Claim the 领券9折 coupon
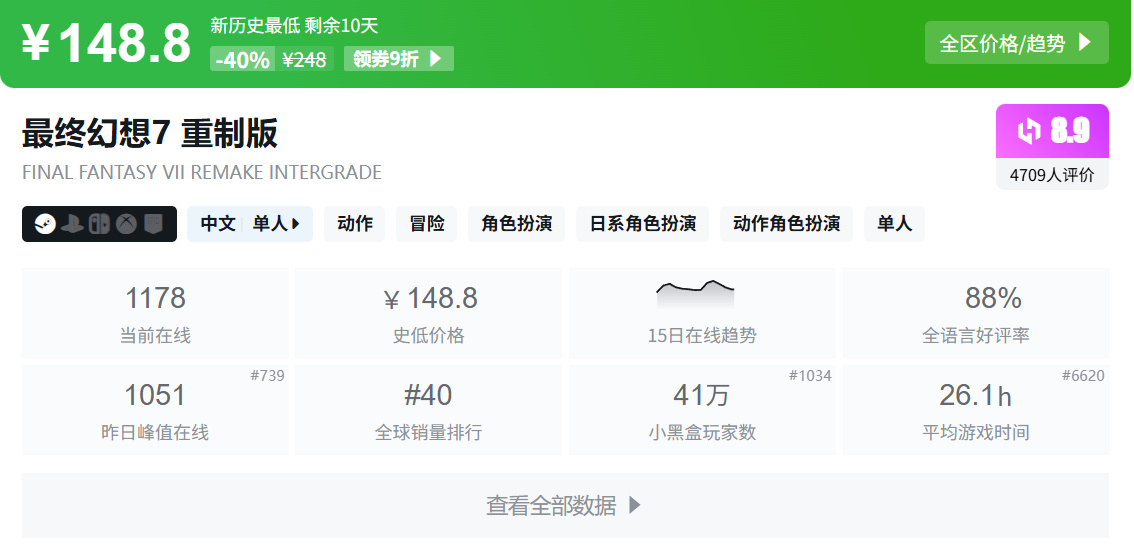This screenshot has width=1134, height=559. (398, 59)
